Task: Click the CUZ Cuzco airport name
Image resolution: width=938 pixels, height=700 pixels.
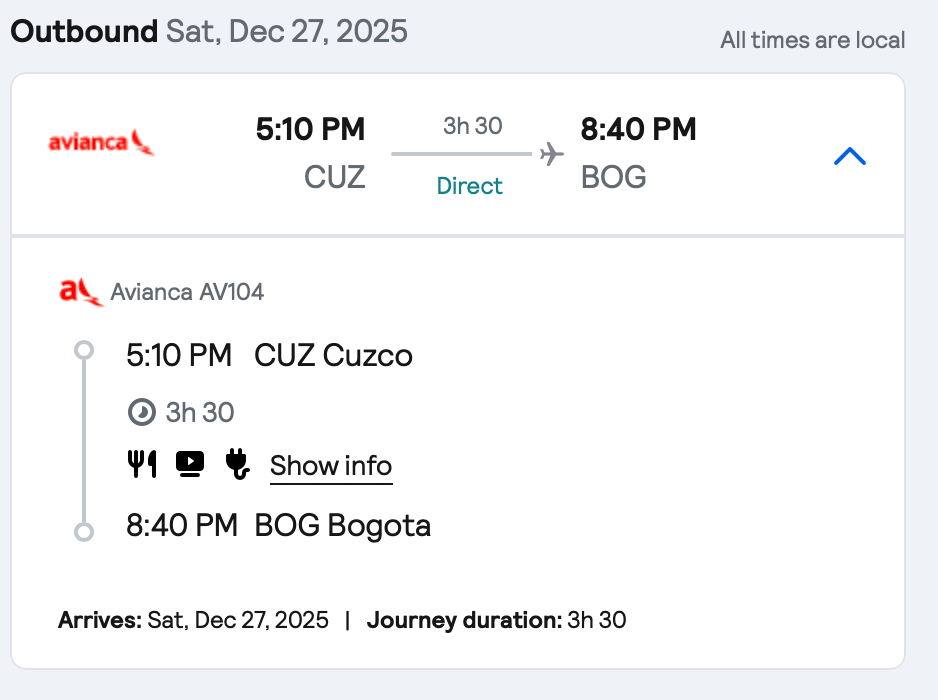Action: 333,355
